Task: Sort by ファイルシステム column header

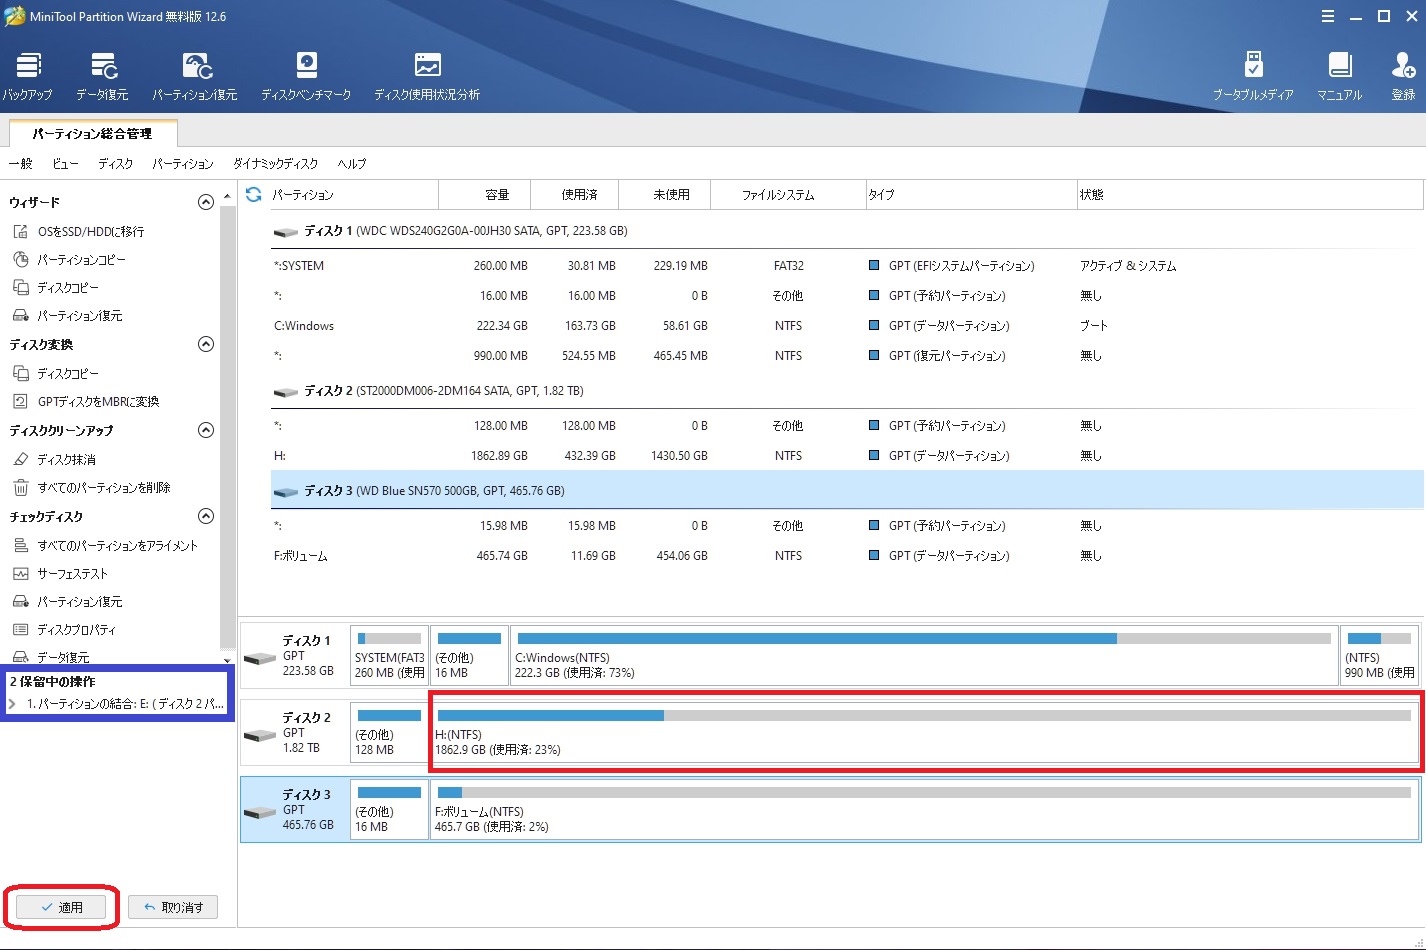Action: point(788,195)
